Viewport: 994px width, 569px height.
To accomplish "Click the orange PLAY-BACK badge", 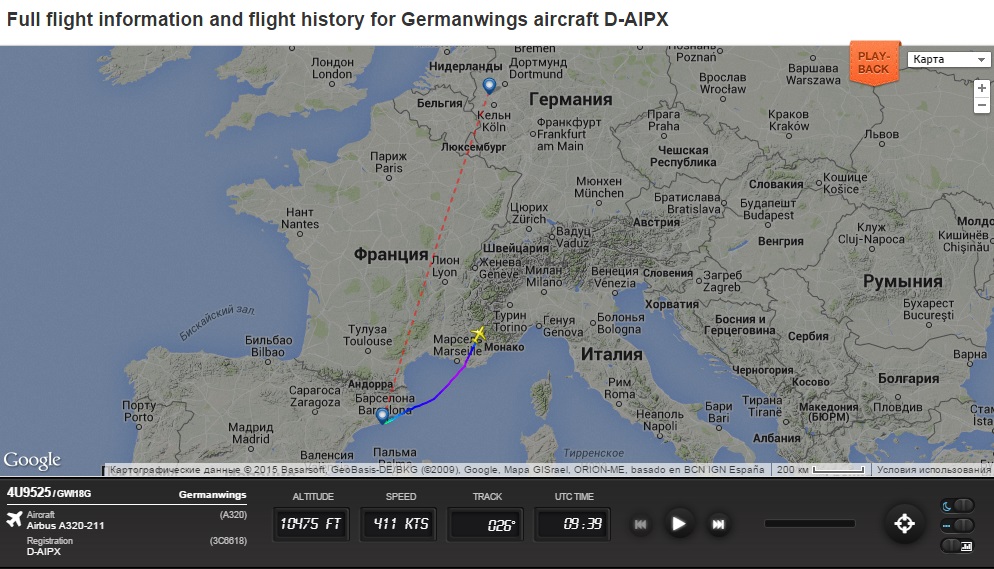I will [874, 62].
